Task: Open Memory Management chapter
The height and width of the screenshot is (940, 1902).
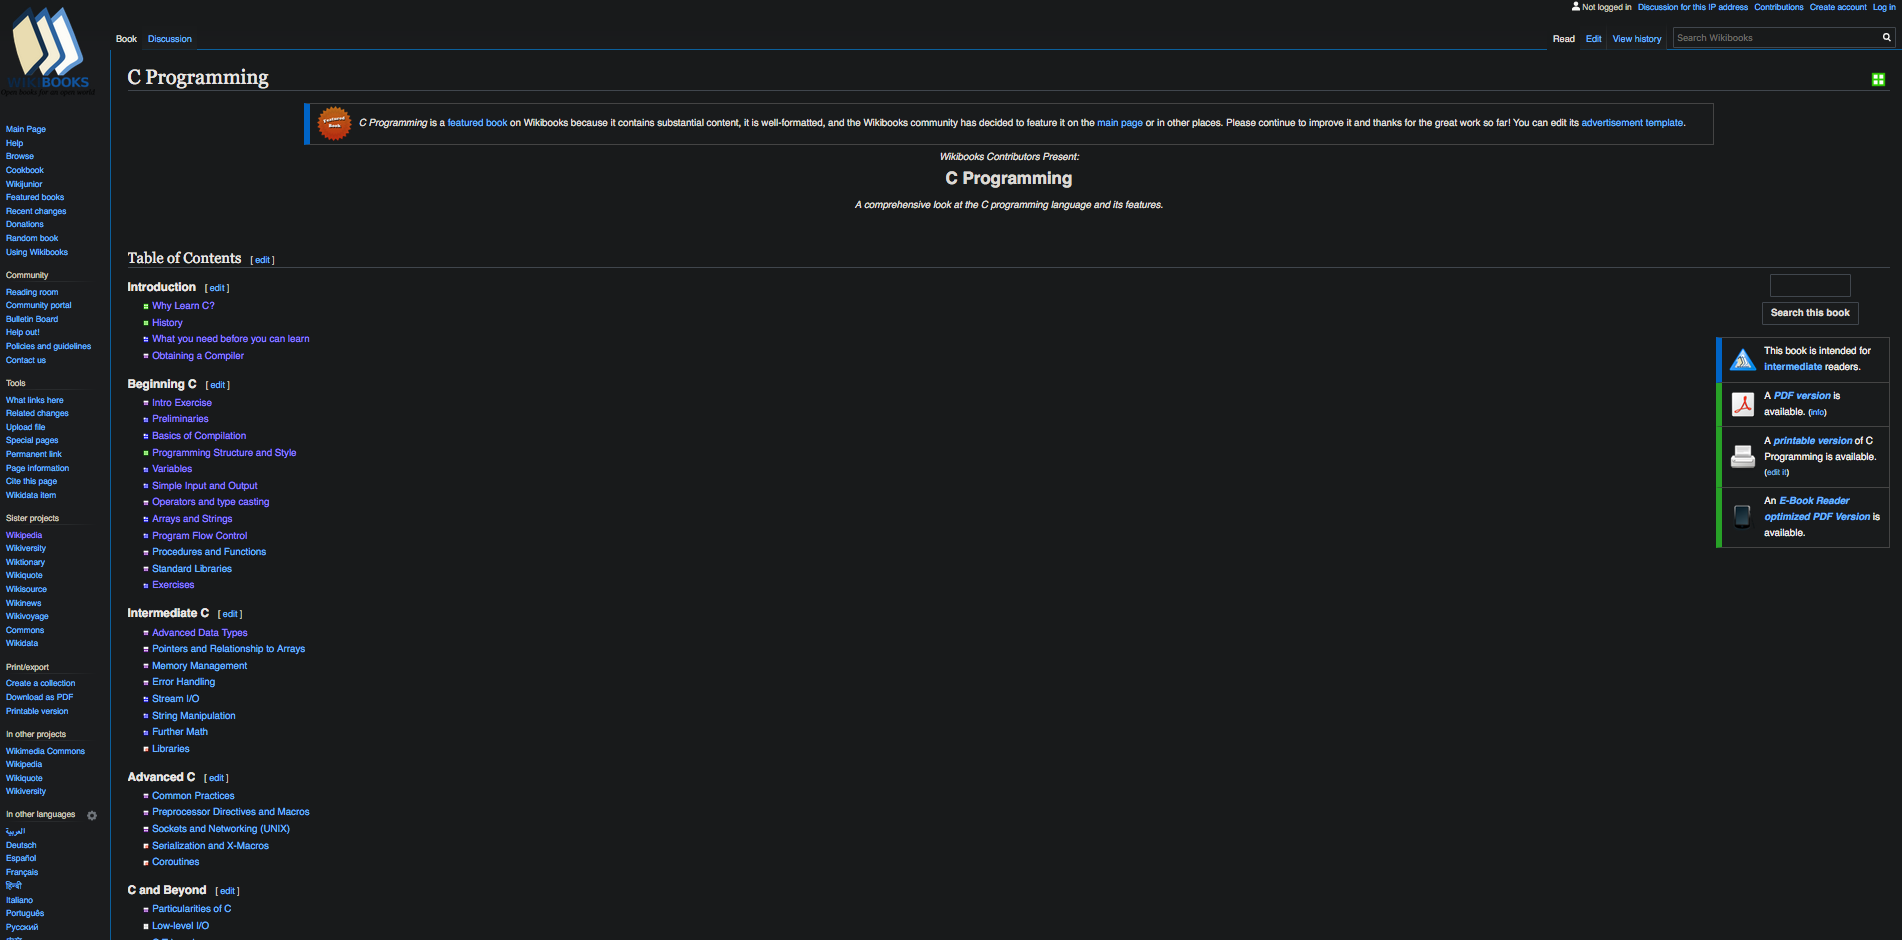Action: click(200, 666)
